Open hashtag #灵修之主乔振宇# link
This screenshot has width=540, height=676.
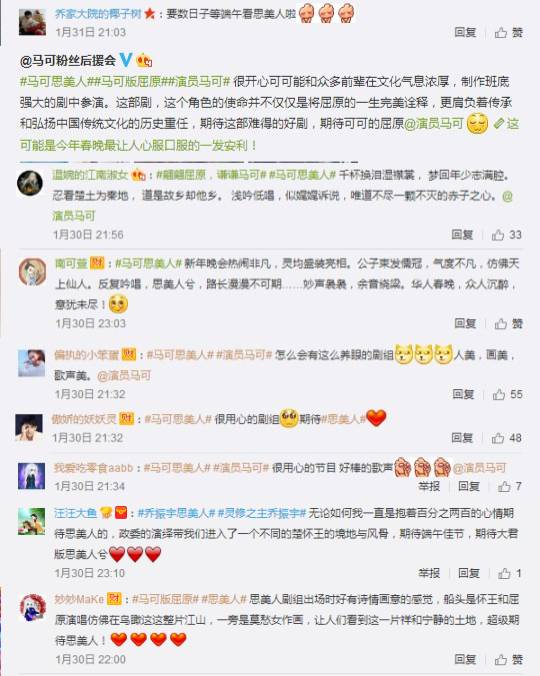click(x=262, y=513)
